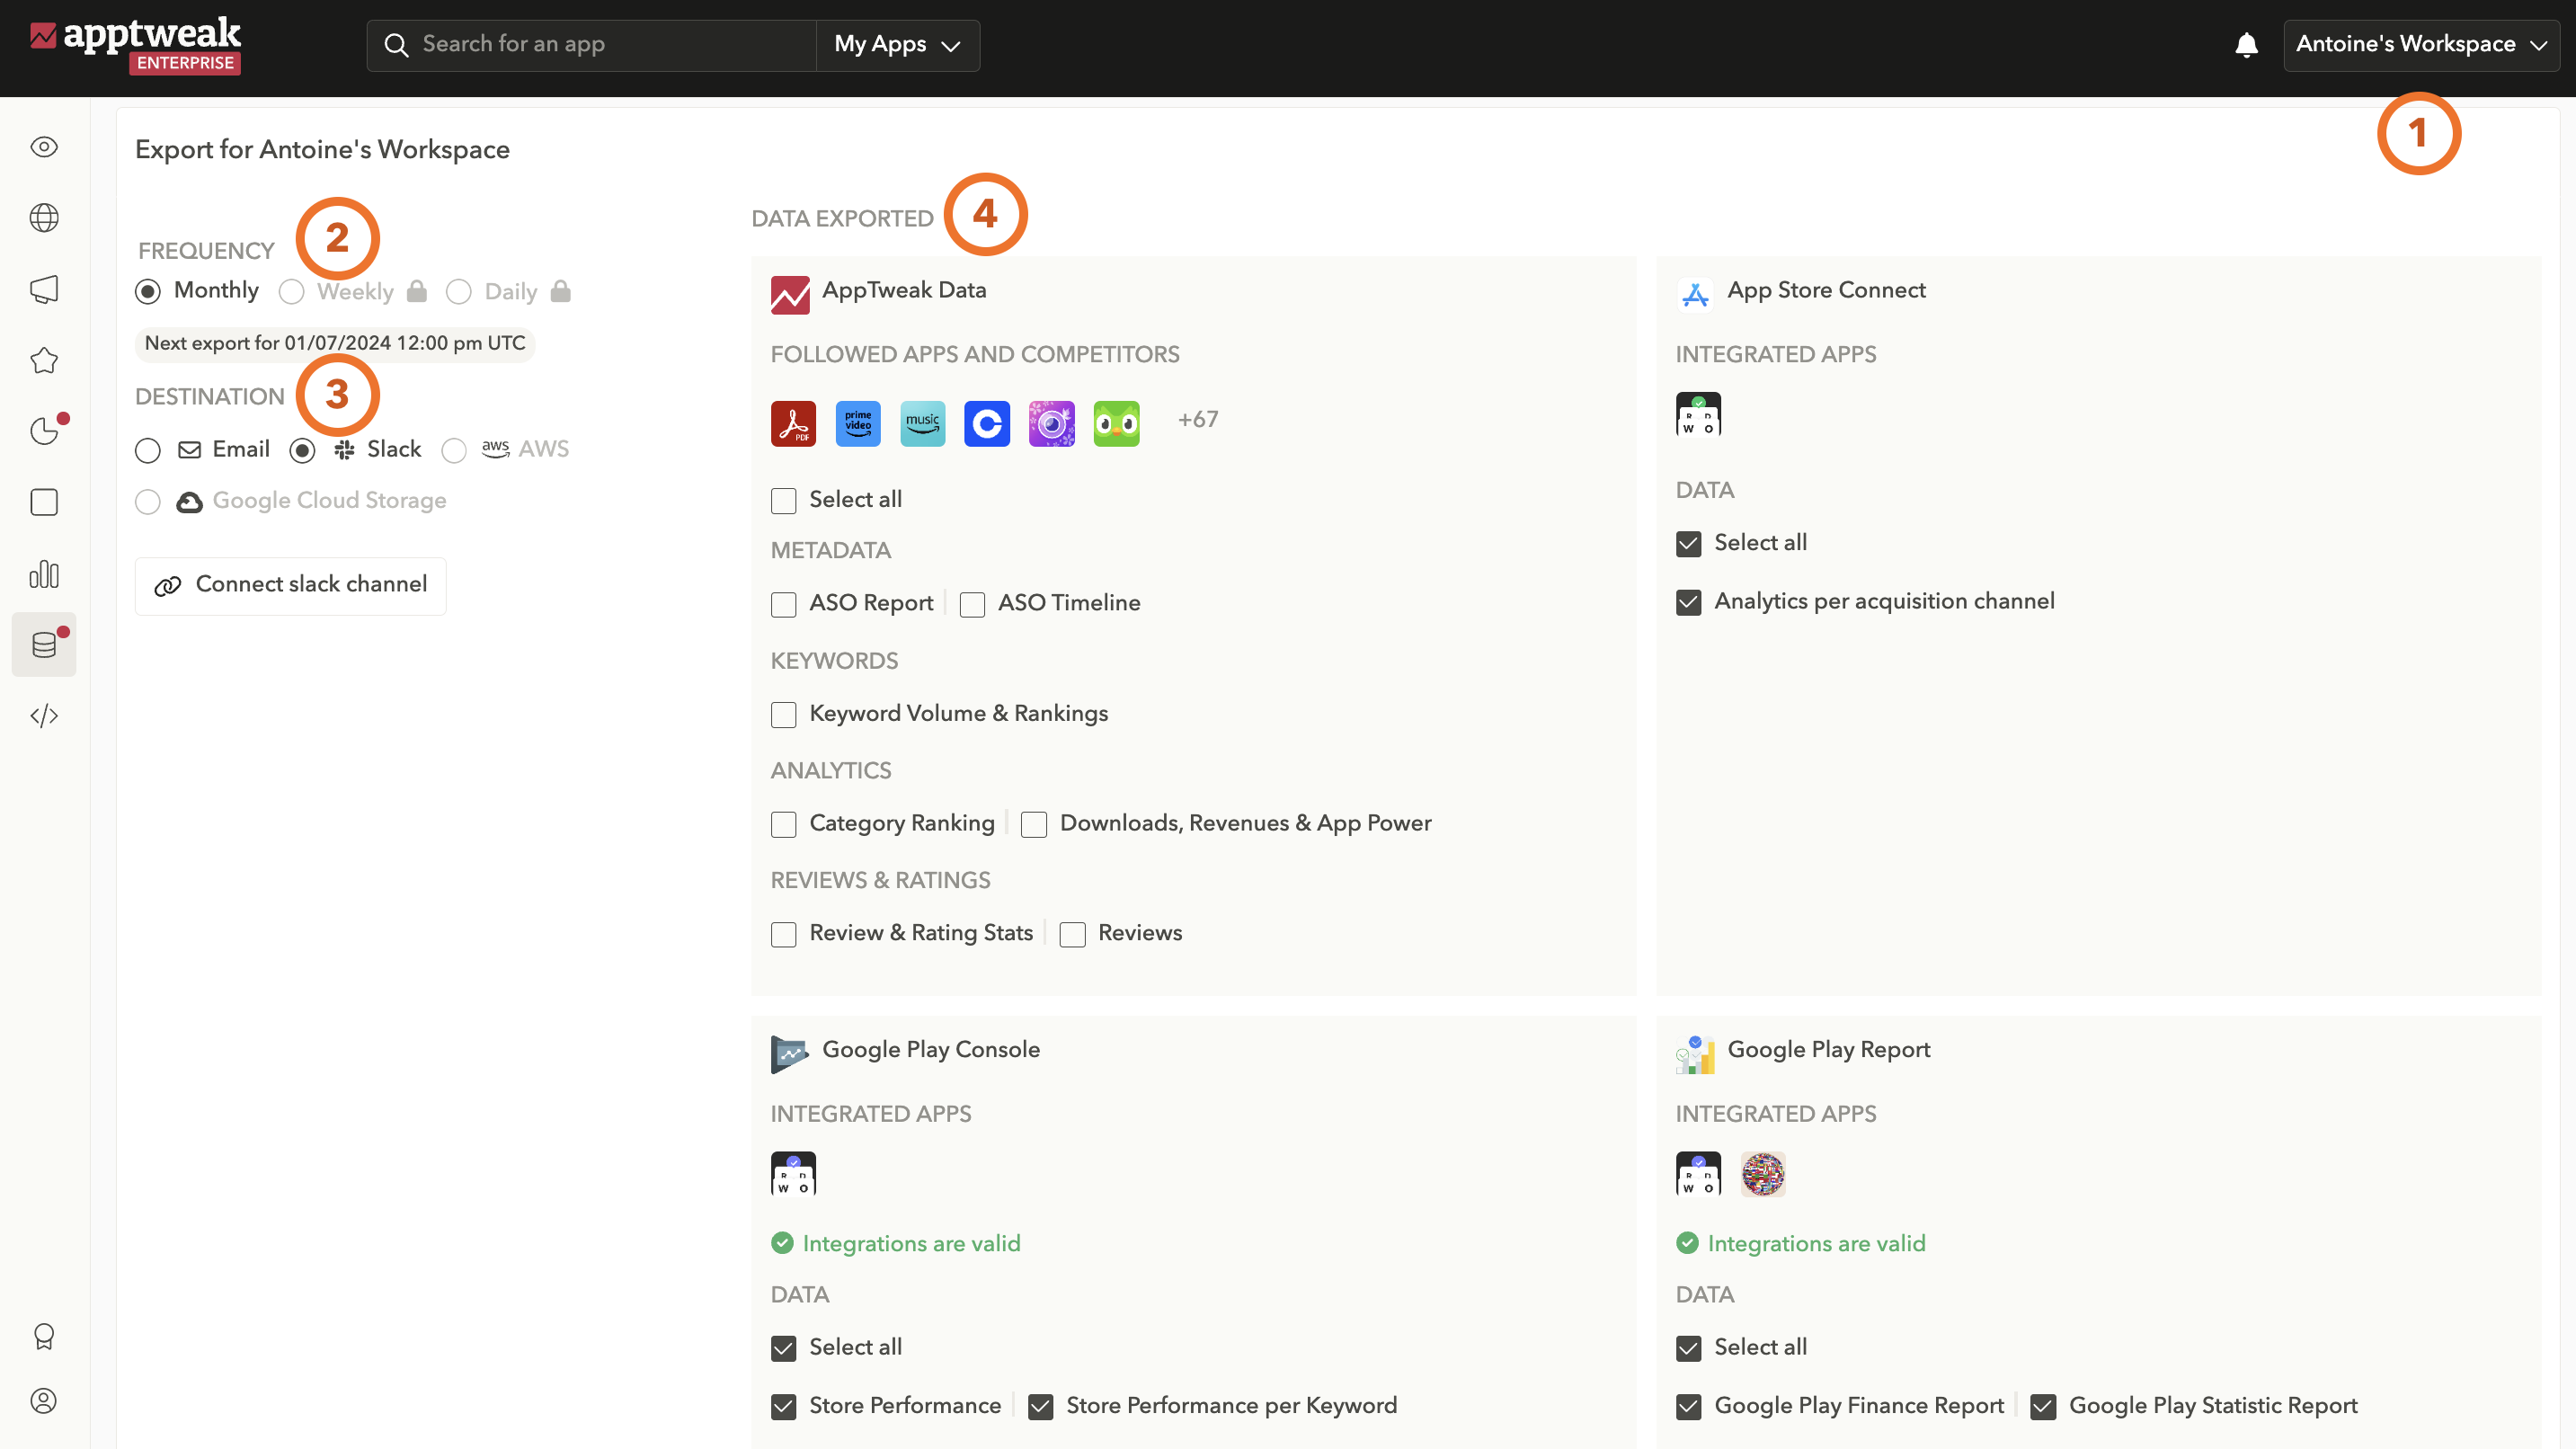Screen dimensions: 2576x1449
Task: Click the green owl app icon
Action: (x=1117, y=424)
